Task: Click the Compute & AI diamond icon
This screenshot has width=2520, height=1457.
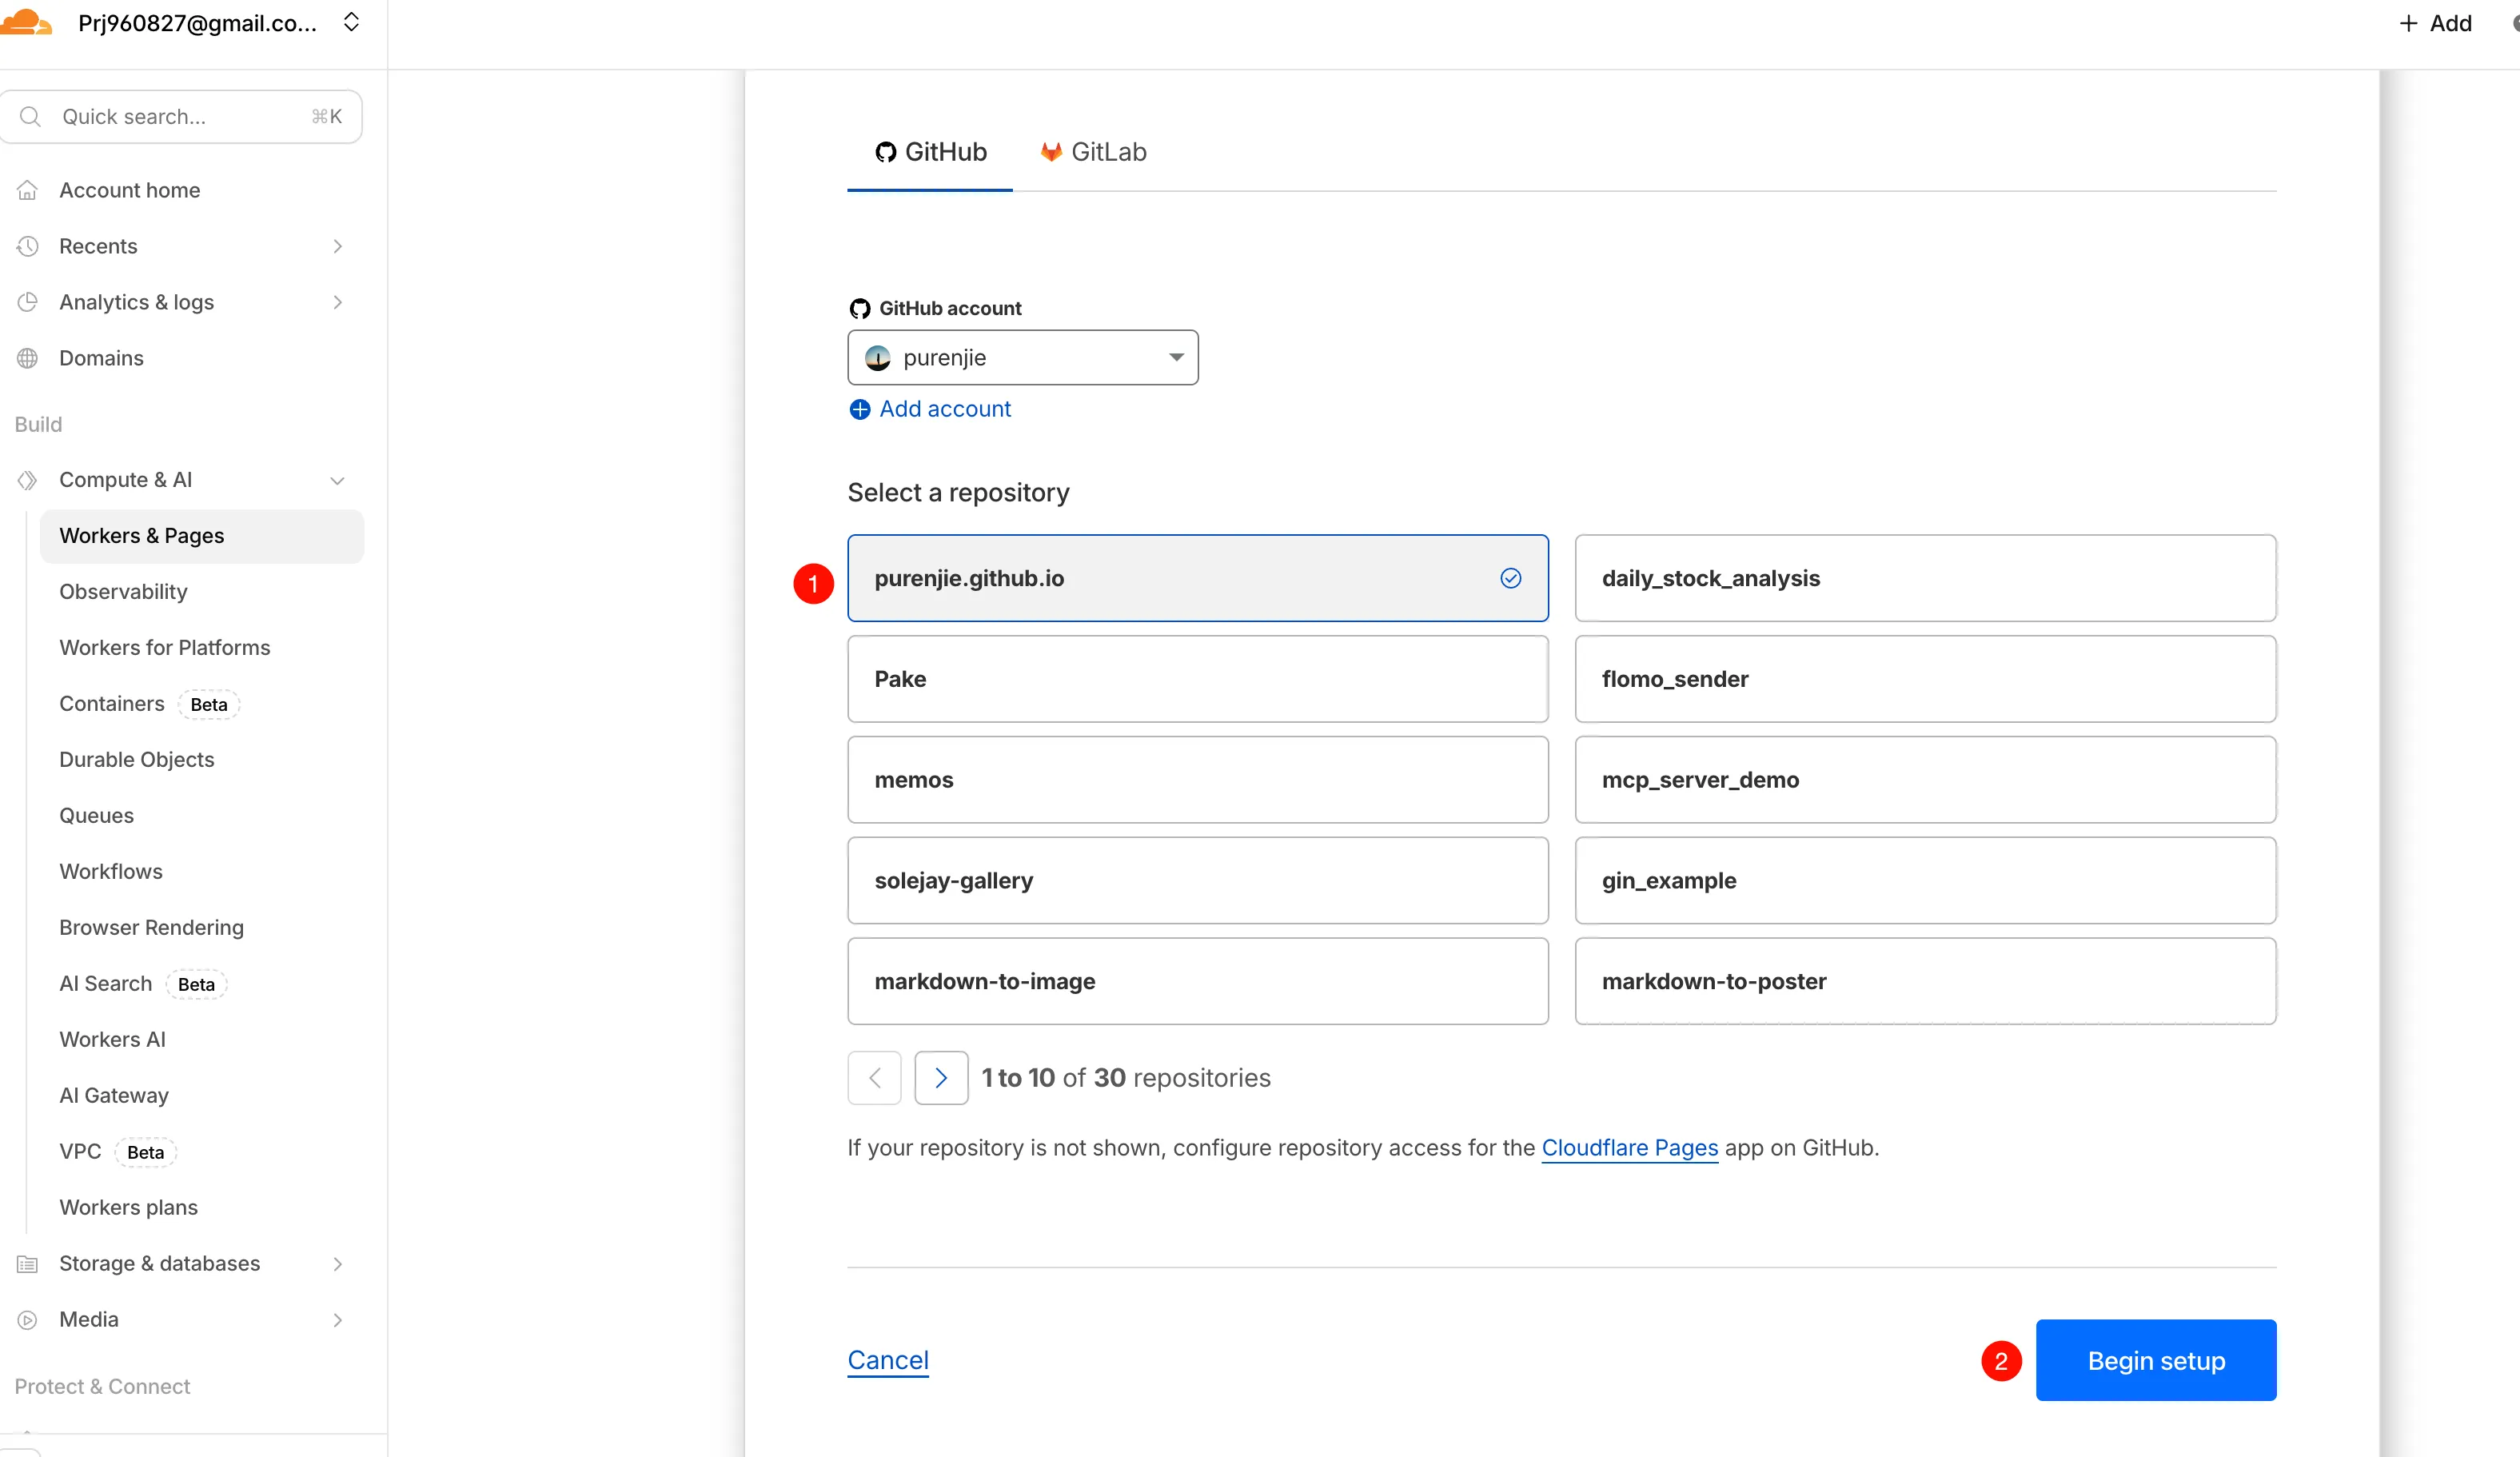Action: pyautogui.click(x=28, y=480)
